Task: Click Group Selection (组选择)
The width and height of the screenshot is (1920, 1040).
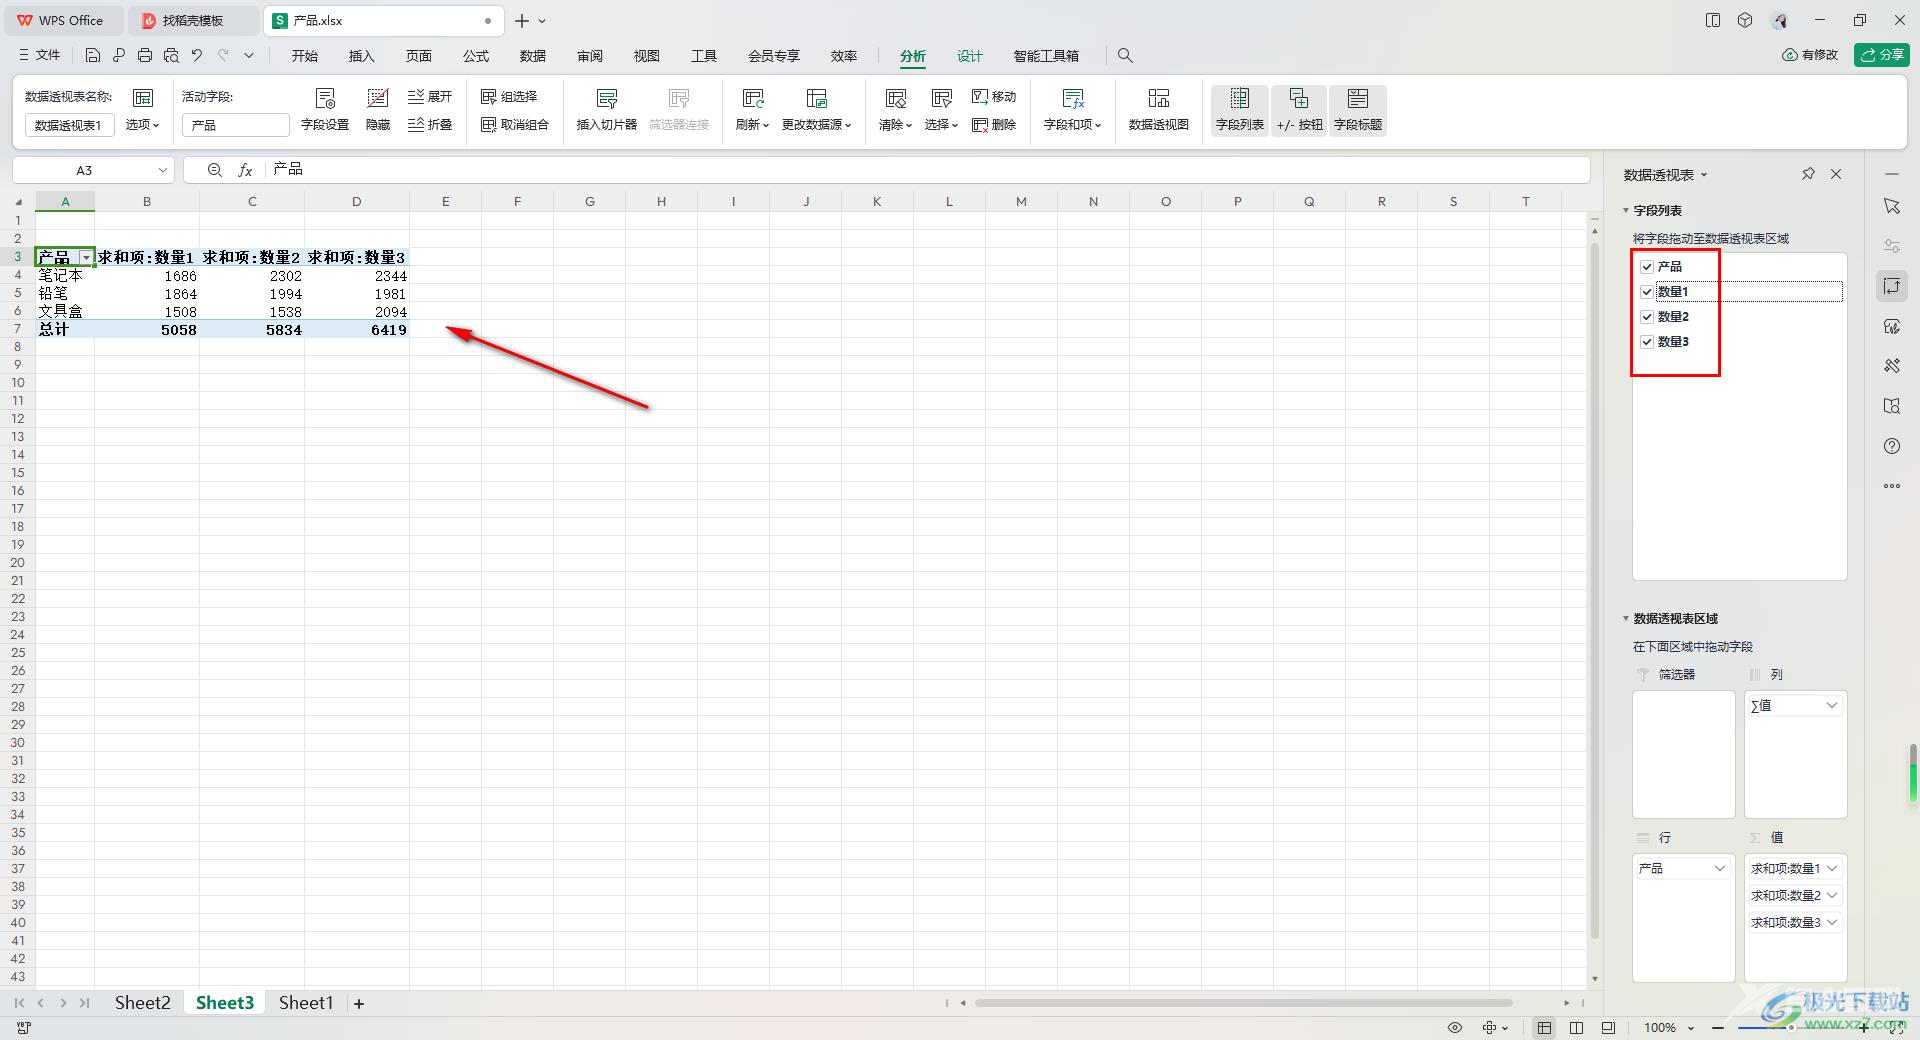Action: click(509, 97)
